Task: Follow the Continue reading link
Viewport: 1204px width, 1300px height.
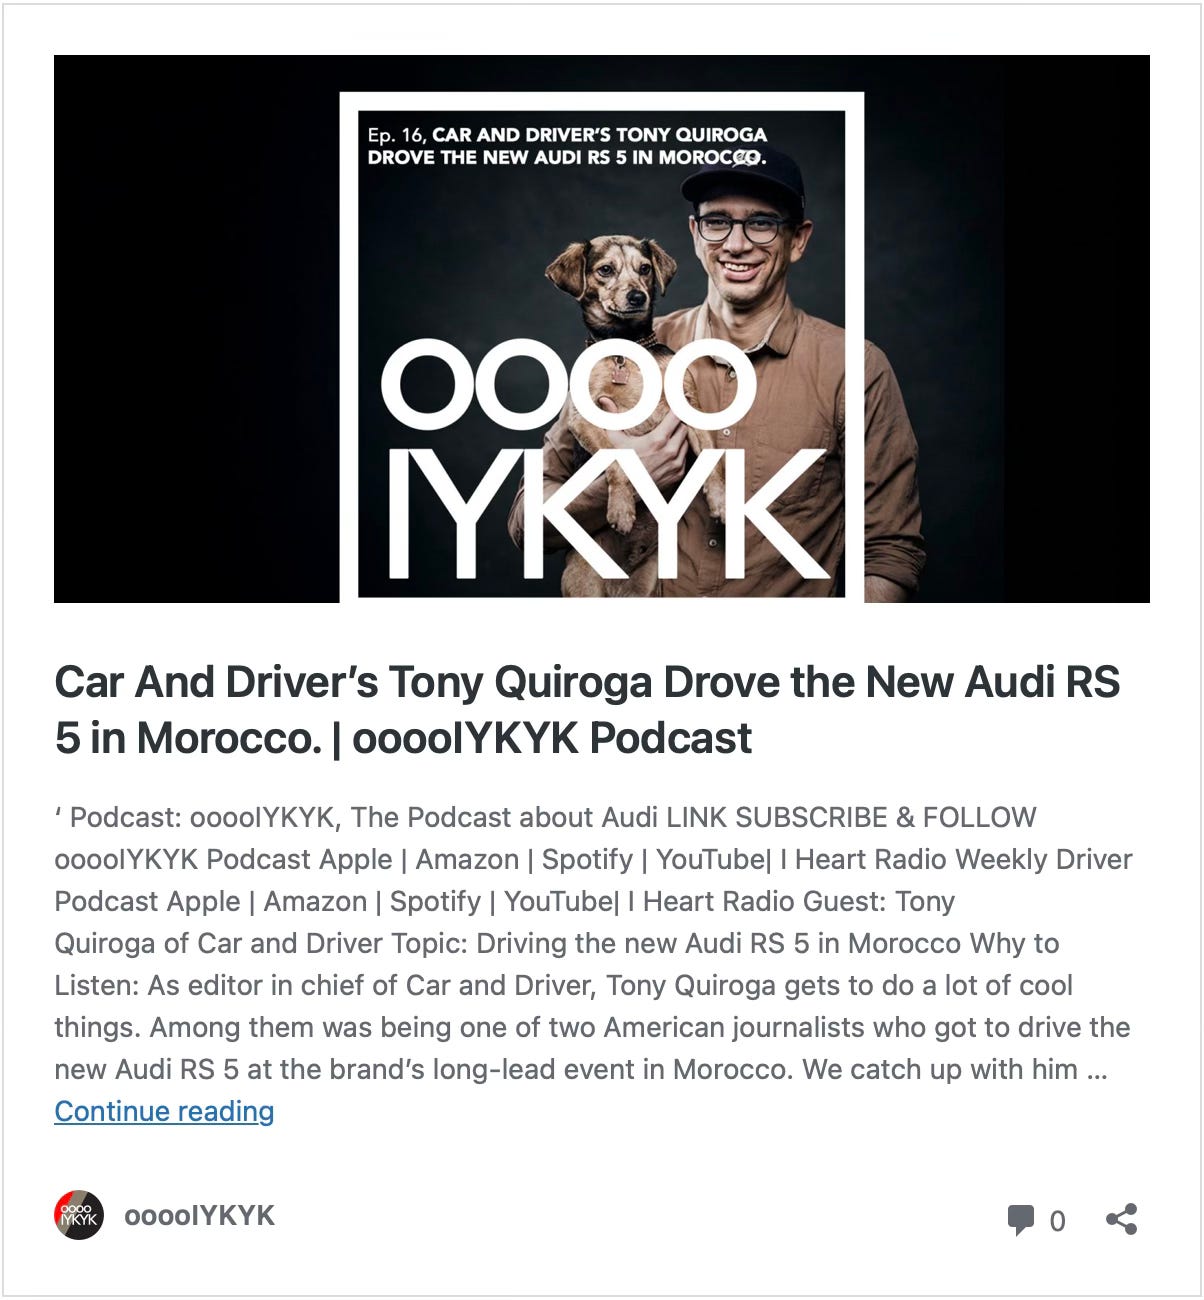Action: pyautogui.click(x=164, y=1111)
